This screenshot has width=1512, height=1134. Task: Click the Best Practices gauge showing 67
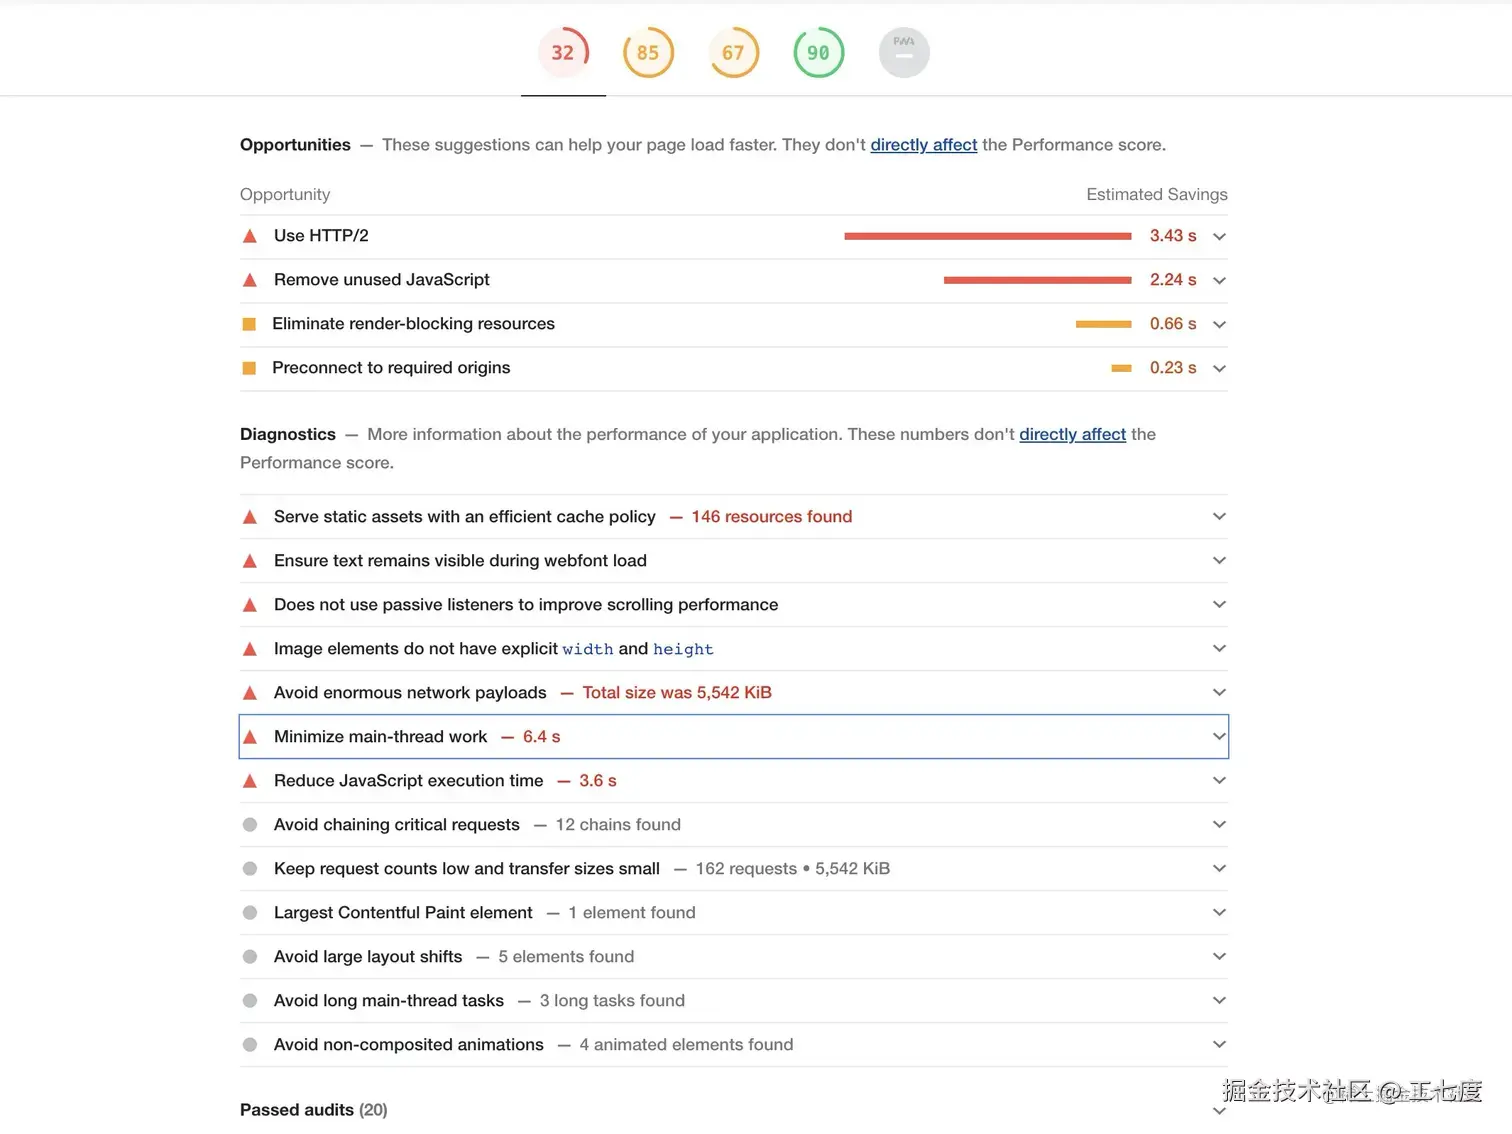[x=733, y=53]
